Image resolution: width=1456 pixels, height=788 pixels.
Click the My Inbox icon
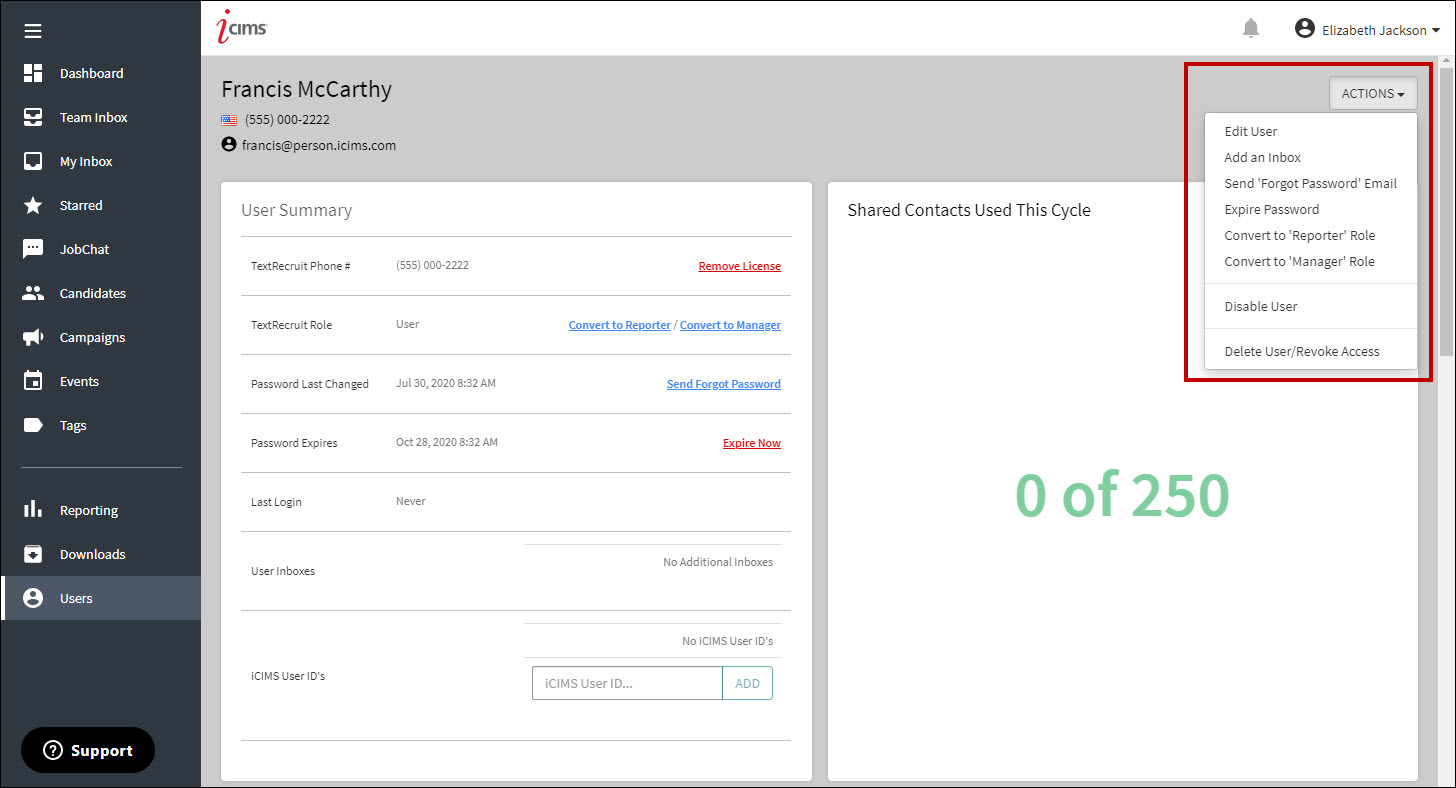33,161
